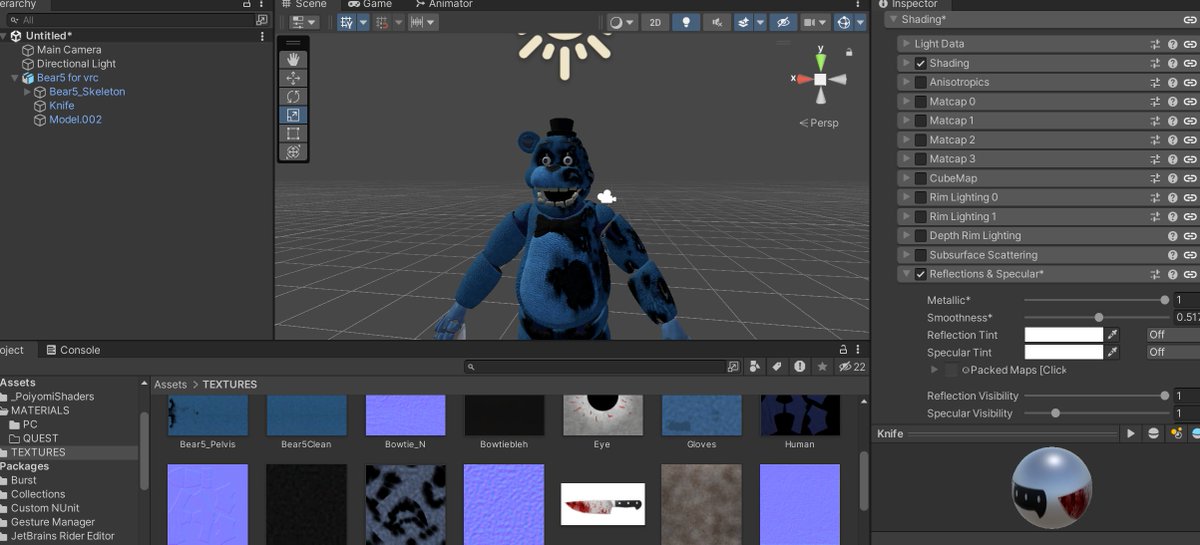Expand the Light Data section

pos(905,44)
